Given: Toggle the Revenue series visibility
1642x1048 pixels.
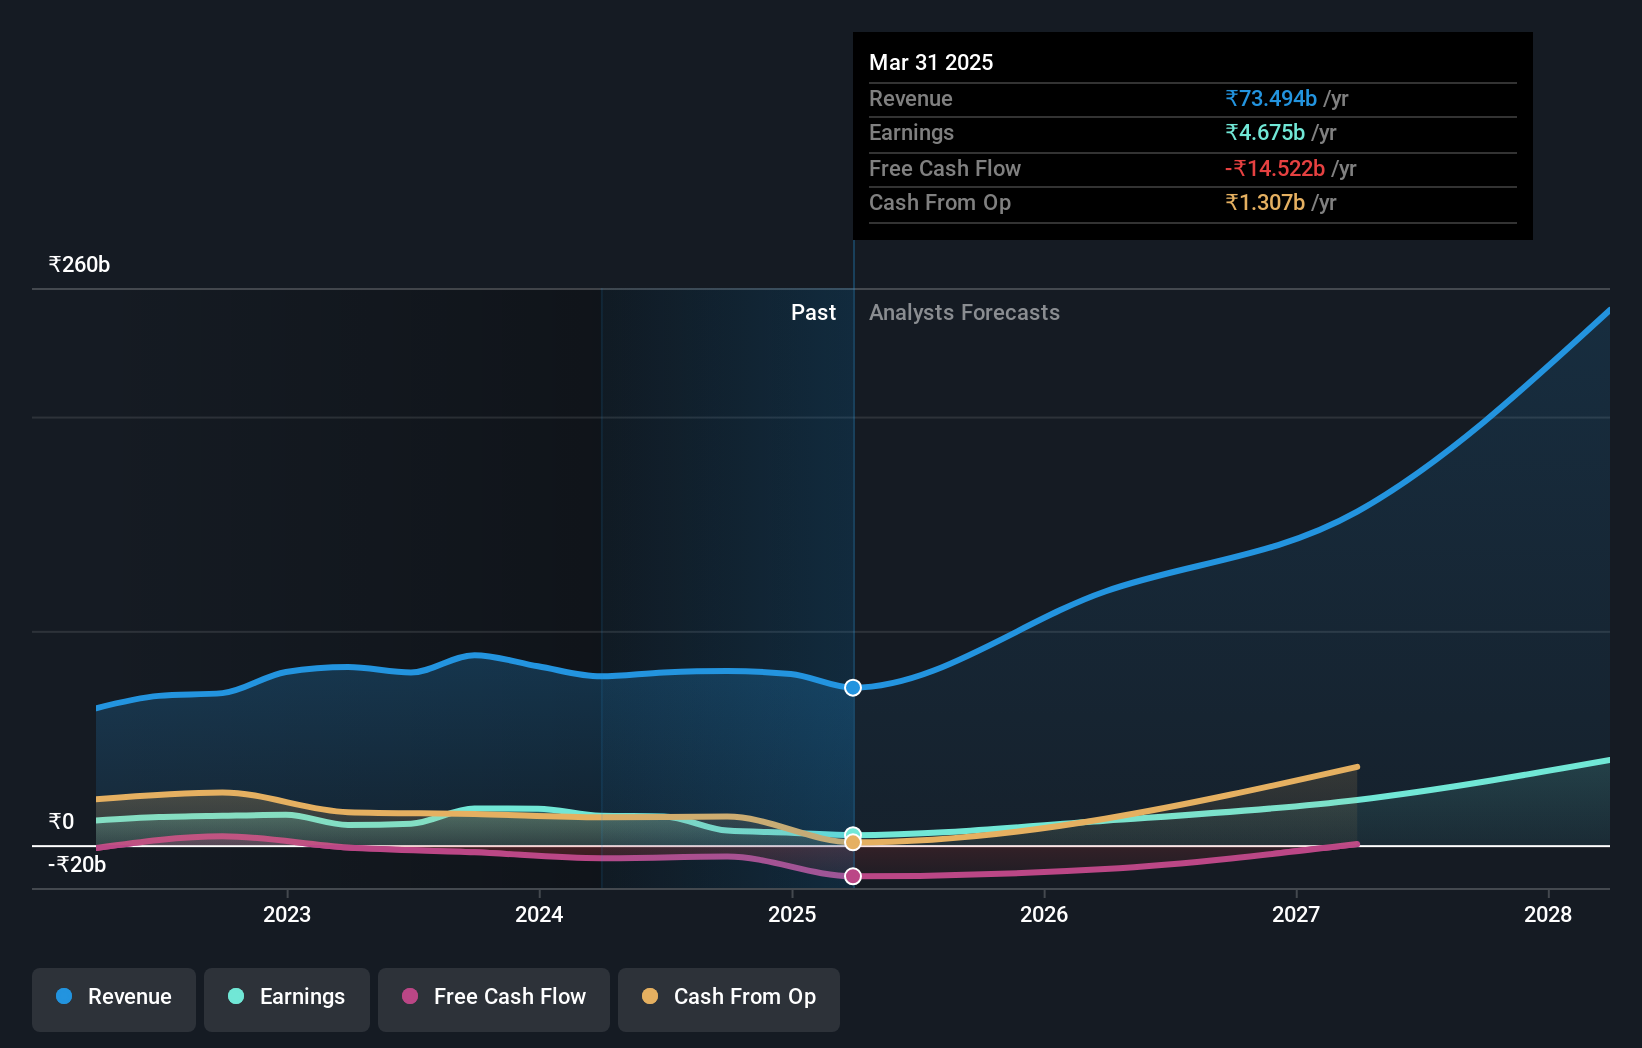Looking at the screenshot, I should point(113,997).
